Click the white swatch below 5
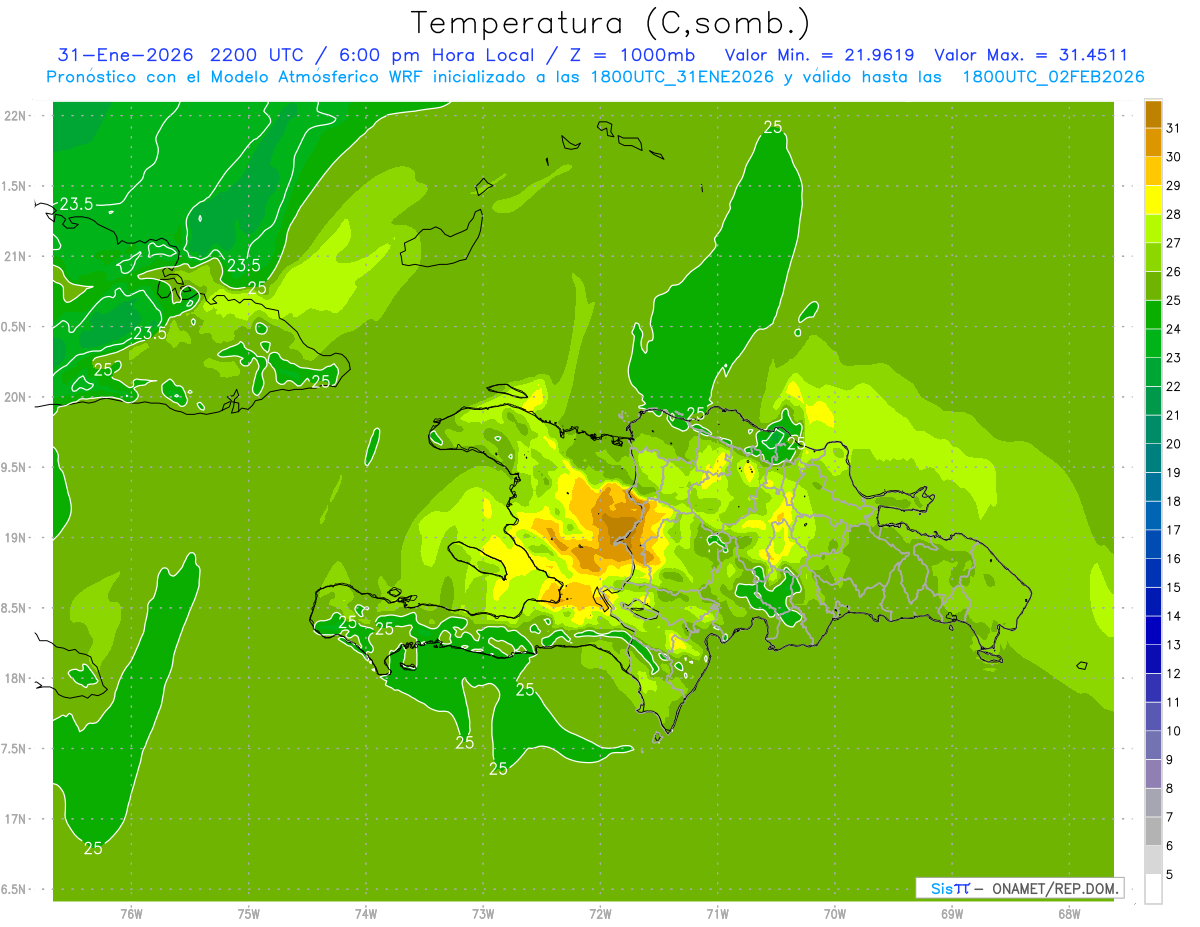This screenshot has width=1200, height=927. pyautogui.click(x=1153, y=888)
